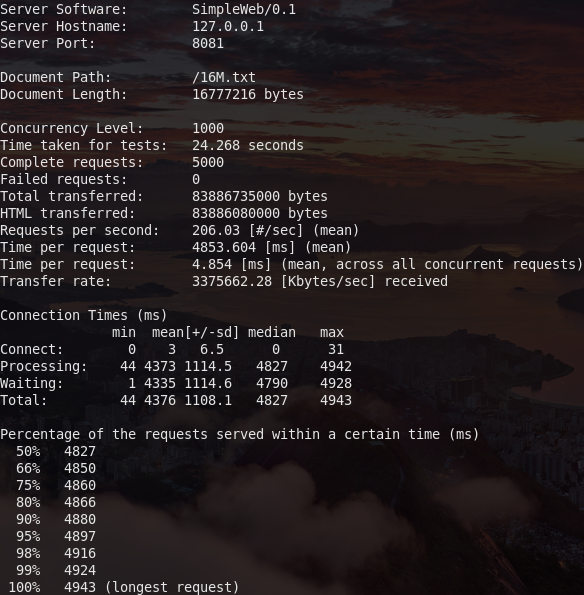This screenshot has height=595, width=584.
Task: Select the 90% percentile value 4880
Action: click(80, 519)
